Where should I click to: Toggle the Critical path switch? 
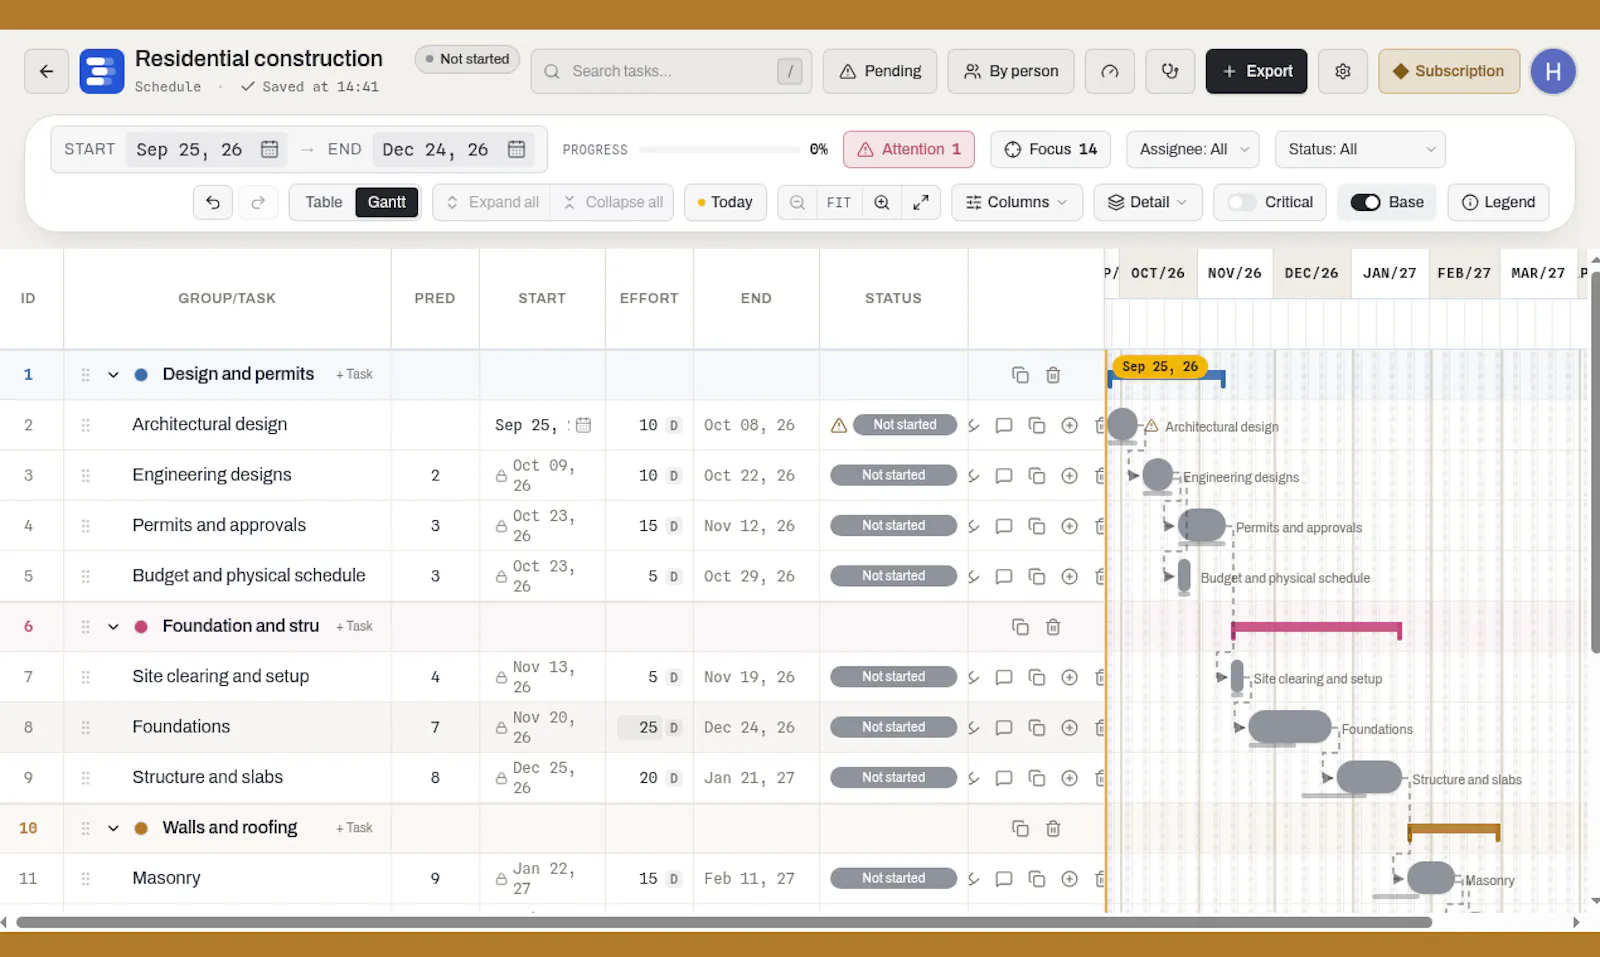[1242, 202]
